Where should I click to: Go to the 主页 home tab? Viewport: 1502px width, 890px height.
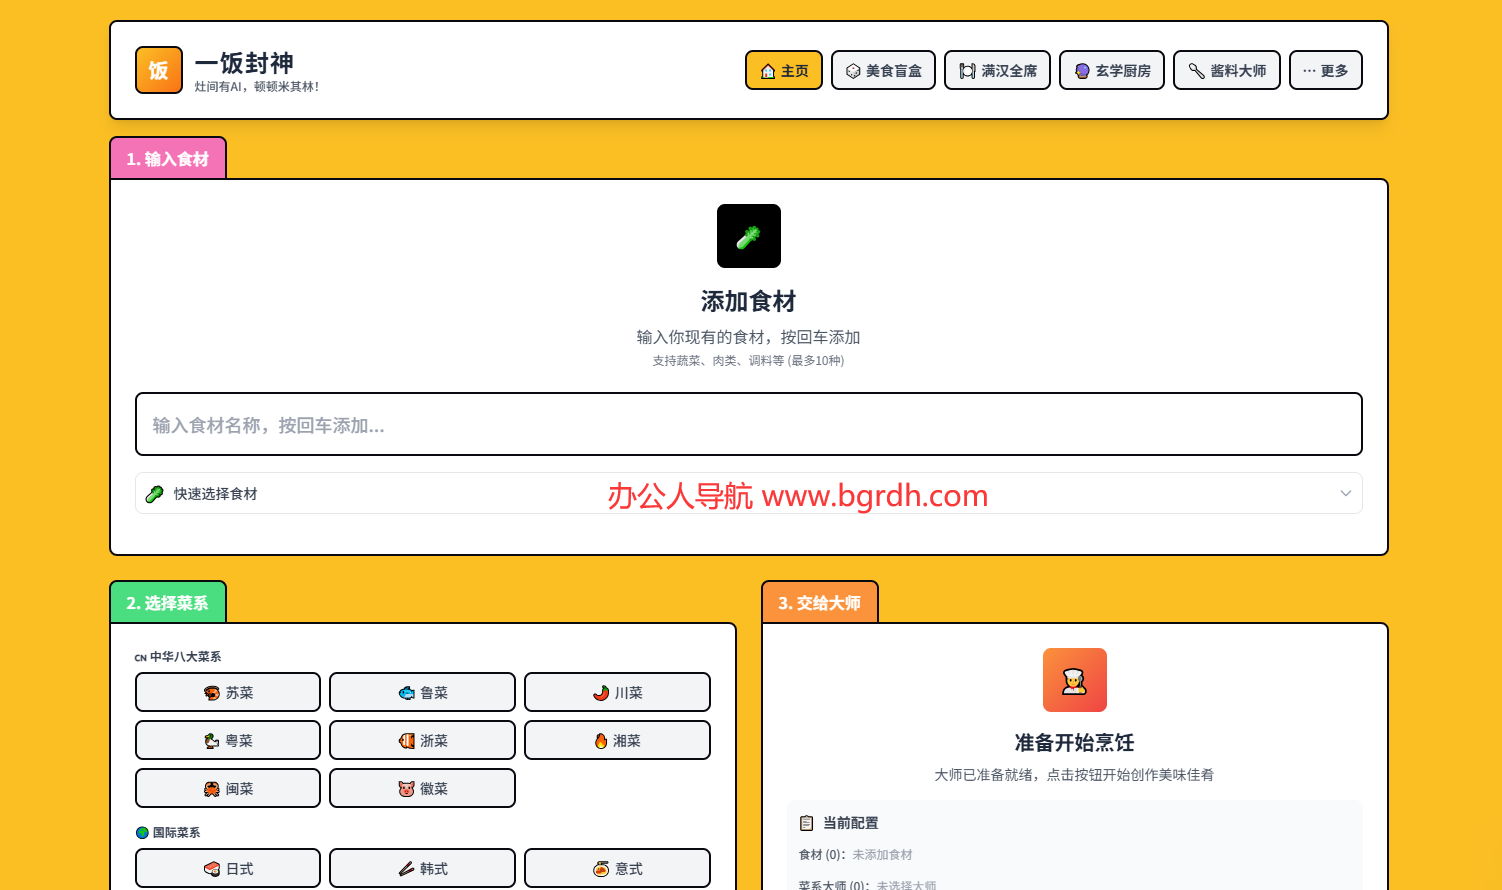(x=784, y=71)
